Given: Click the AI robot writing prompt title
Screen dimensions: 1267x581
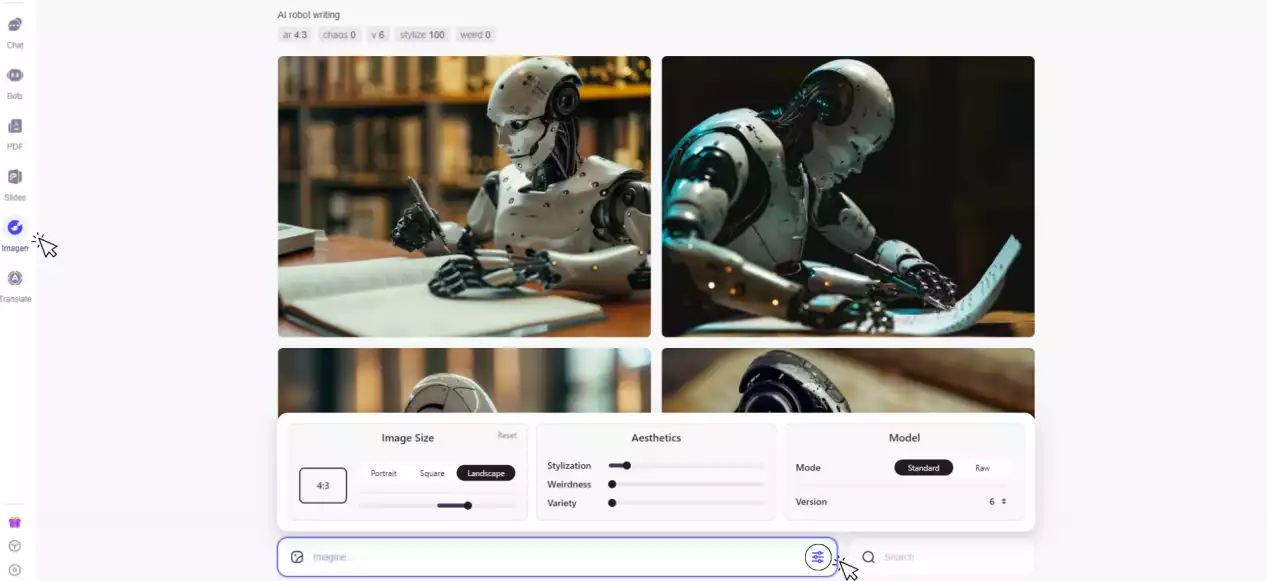Looking at the screenshot, I should pyautogui.click(x=308, y=14).
